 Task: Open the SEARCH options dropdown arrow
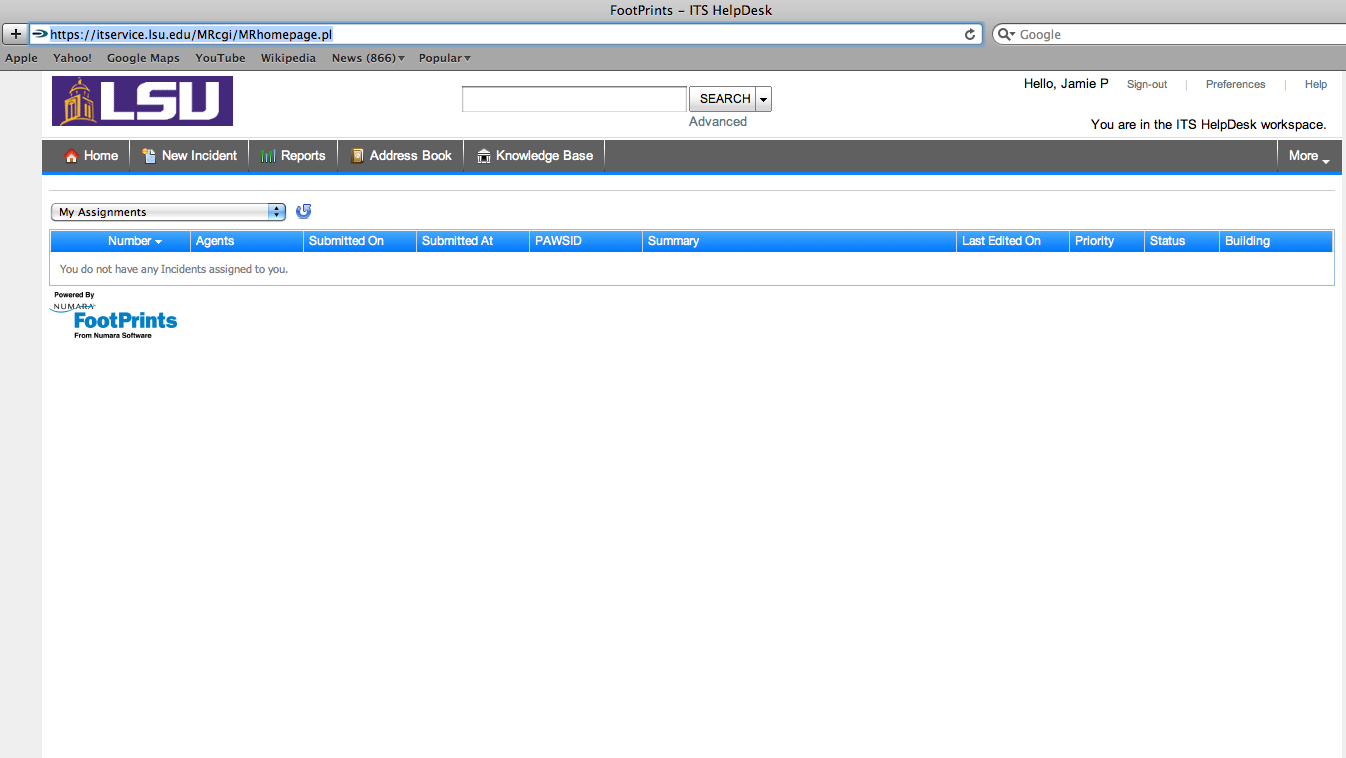pyautogui.click(x=764, y=99)
